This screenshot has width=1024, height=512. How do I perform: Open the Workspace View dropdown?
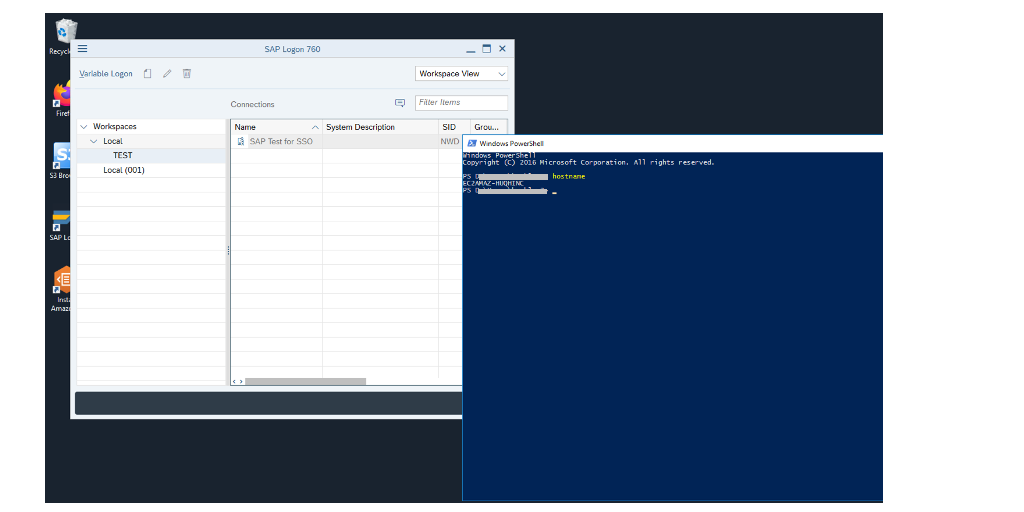tap(461, 74)
